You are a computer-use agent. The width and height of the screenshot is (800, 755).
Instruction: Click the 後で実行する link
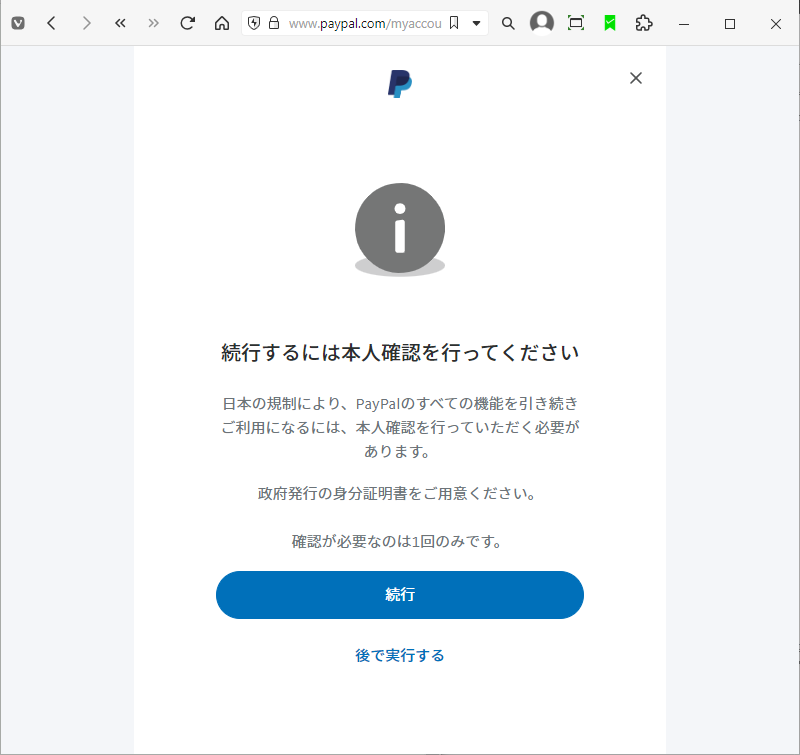click(x=399, y=655)
